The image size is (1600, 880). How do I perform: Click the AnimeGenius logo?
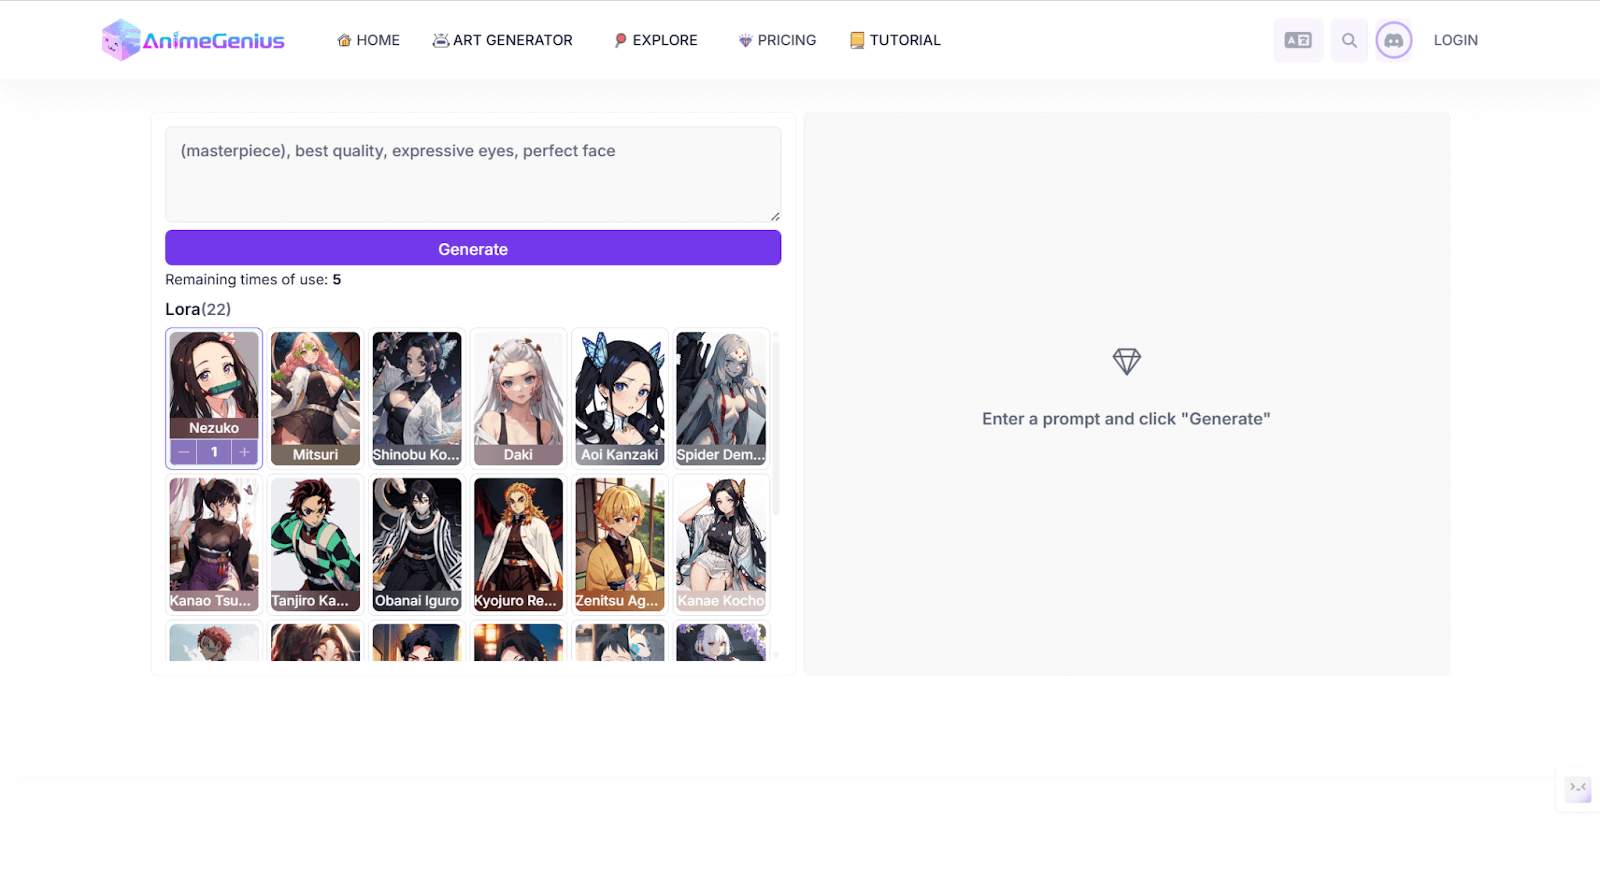point(193,40)
